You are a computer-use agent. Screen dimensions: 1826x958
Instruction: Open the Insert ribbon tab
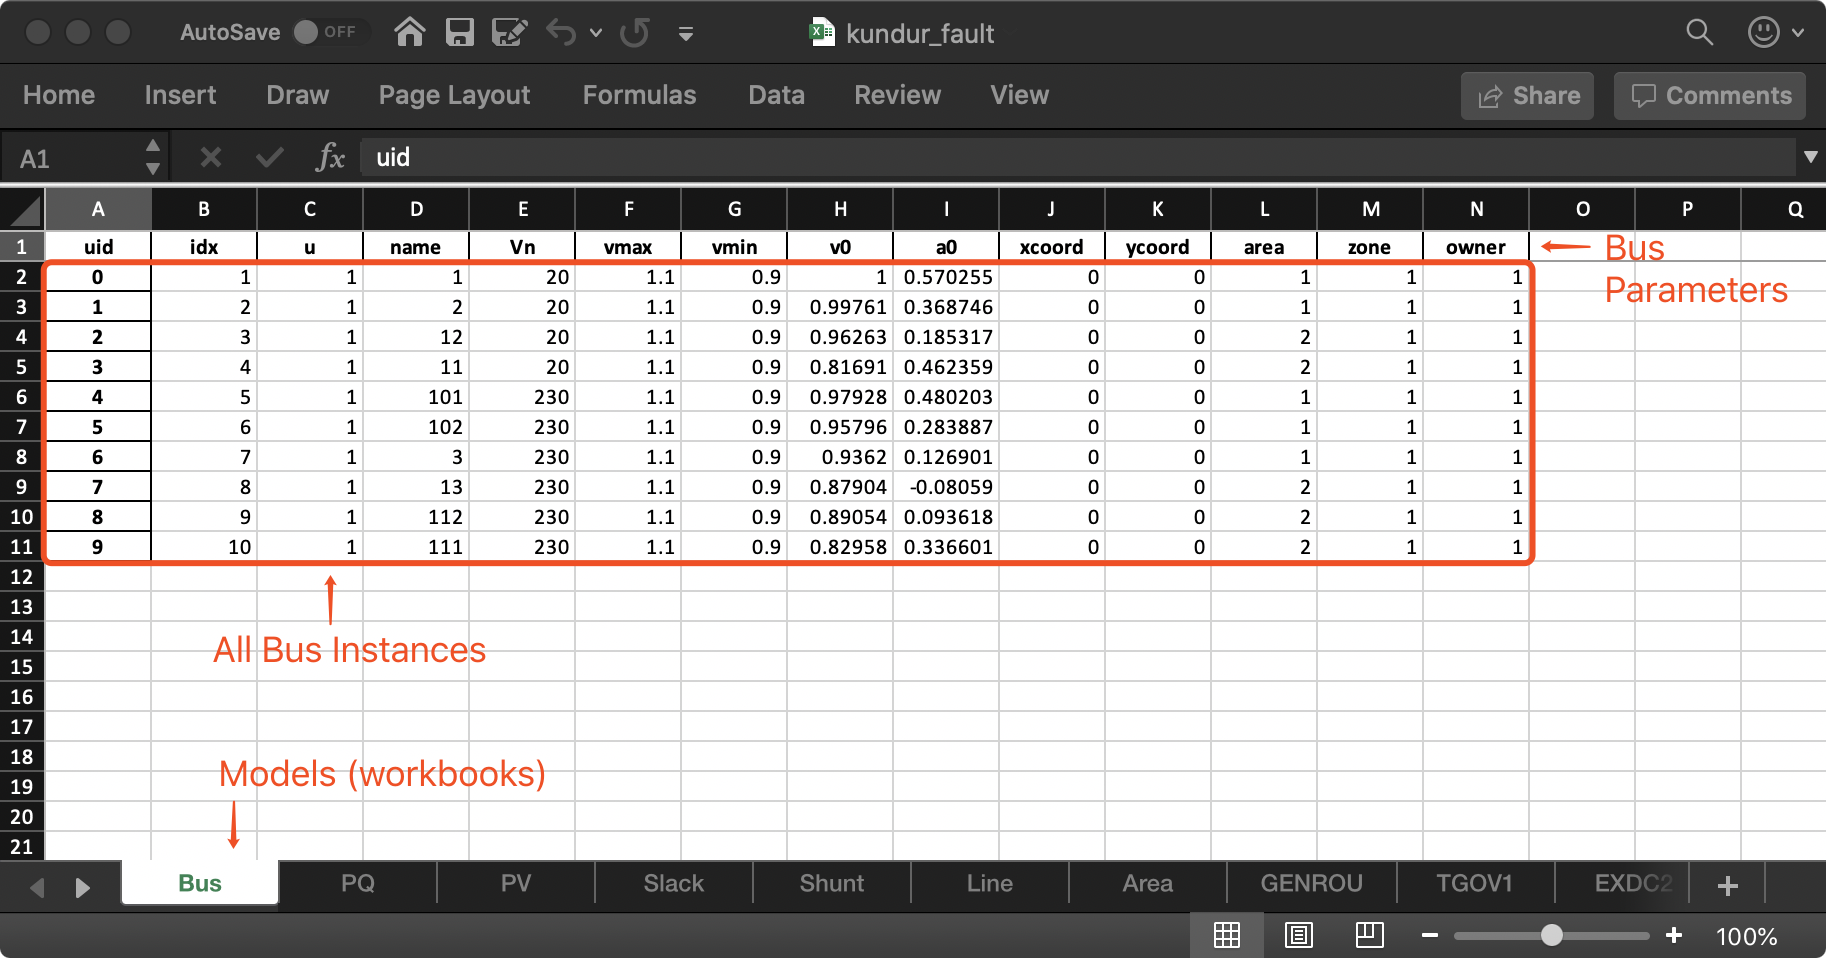click(x=180, y=95)
